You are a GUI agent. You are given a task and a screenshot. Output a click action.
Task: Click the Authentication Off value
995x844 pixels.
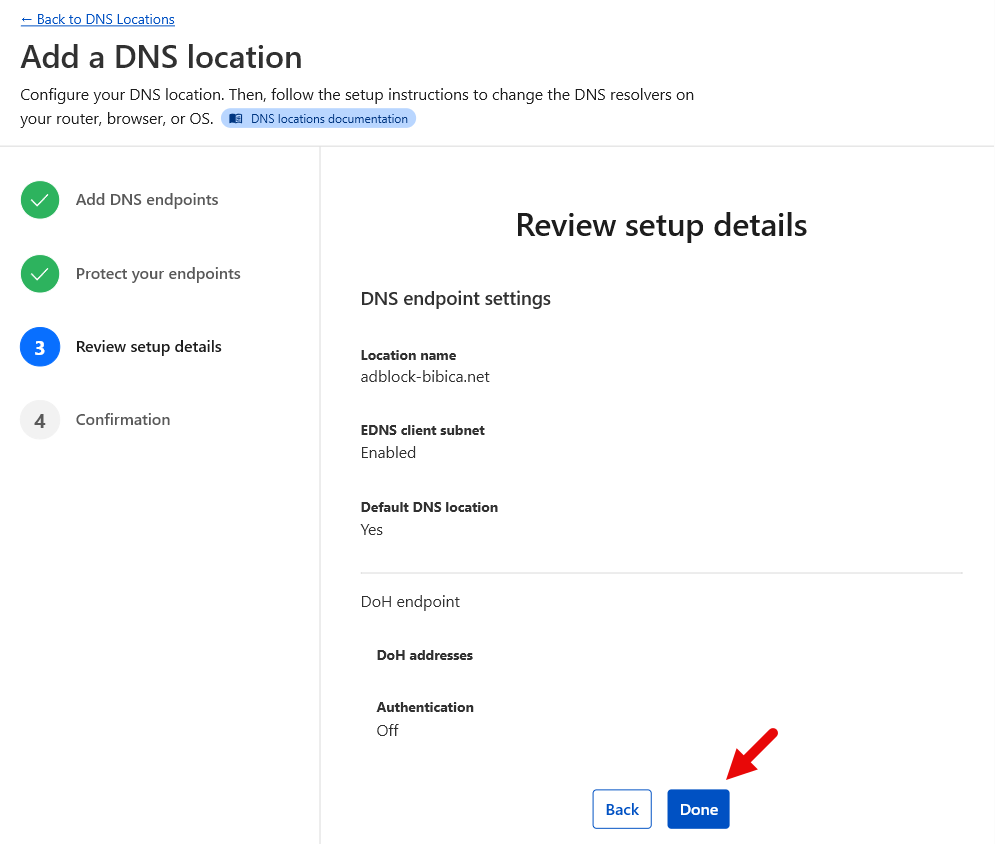(x=388, y=731)
